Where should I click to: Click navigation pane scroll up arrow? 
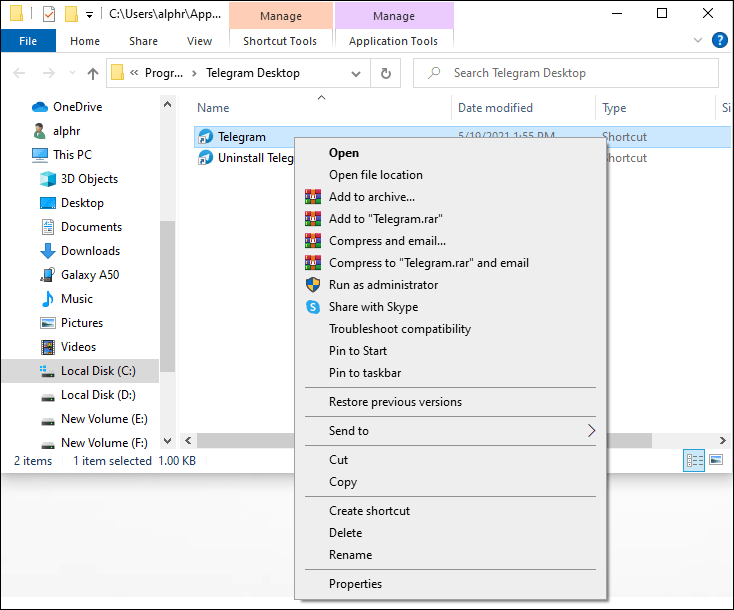167,104
